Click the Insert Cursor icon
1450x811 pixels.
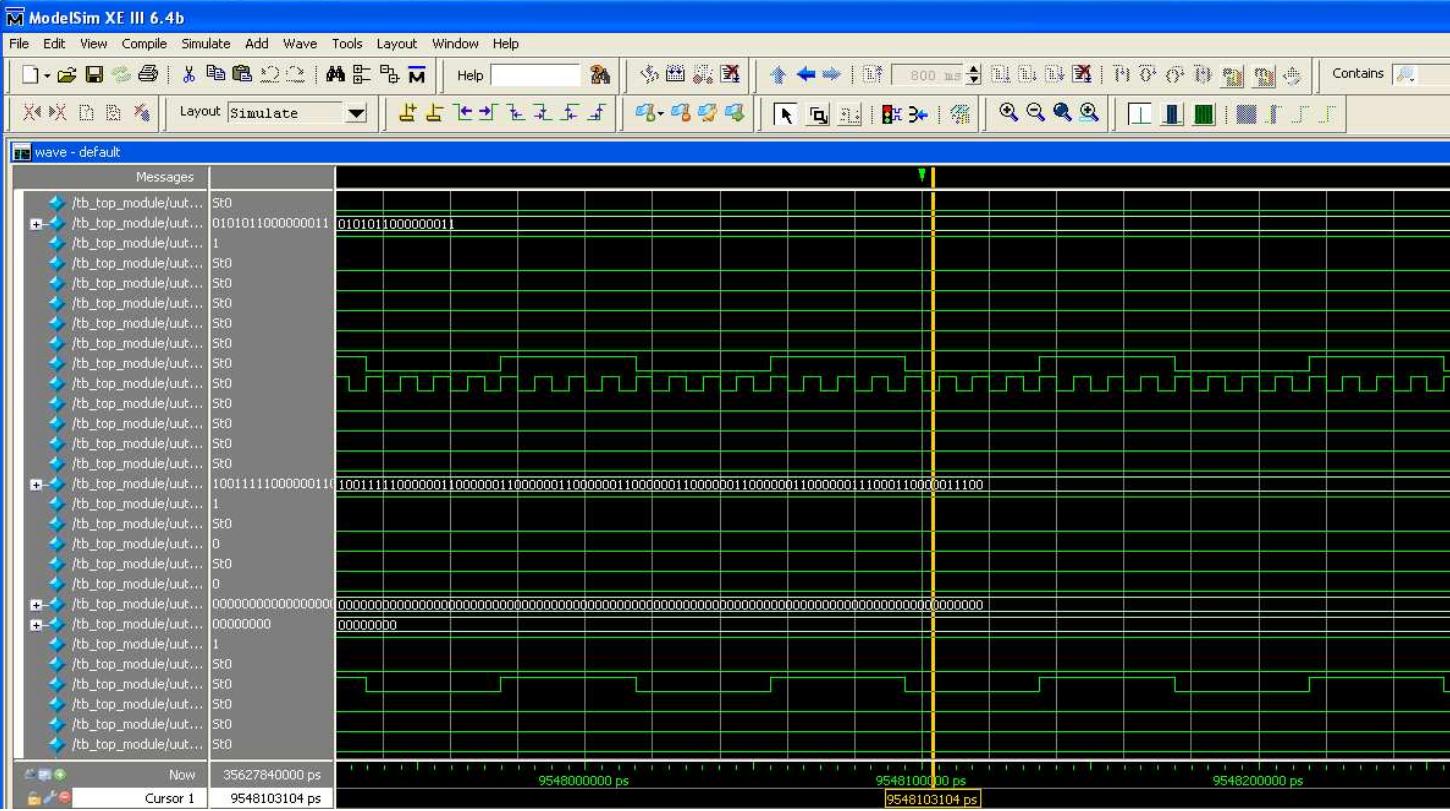[x=408, y=113]
